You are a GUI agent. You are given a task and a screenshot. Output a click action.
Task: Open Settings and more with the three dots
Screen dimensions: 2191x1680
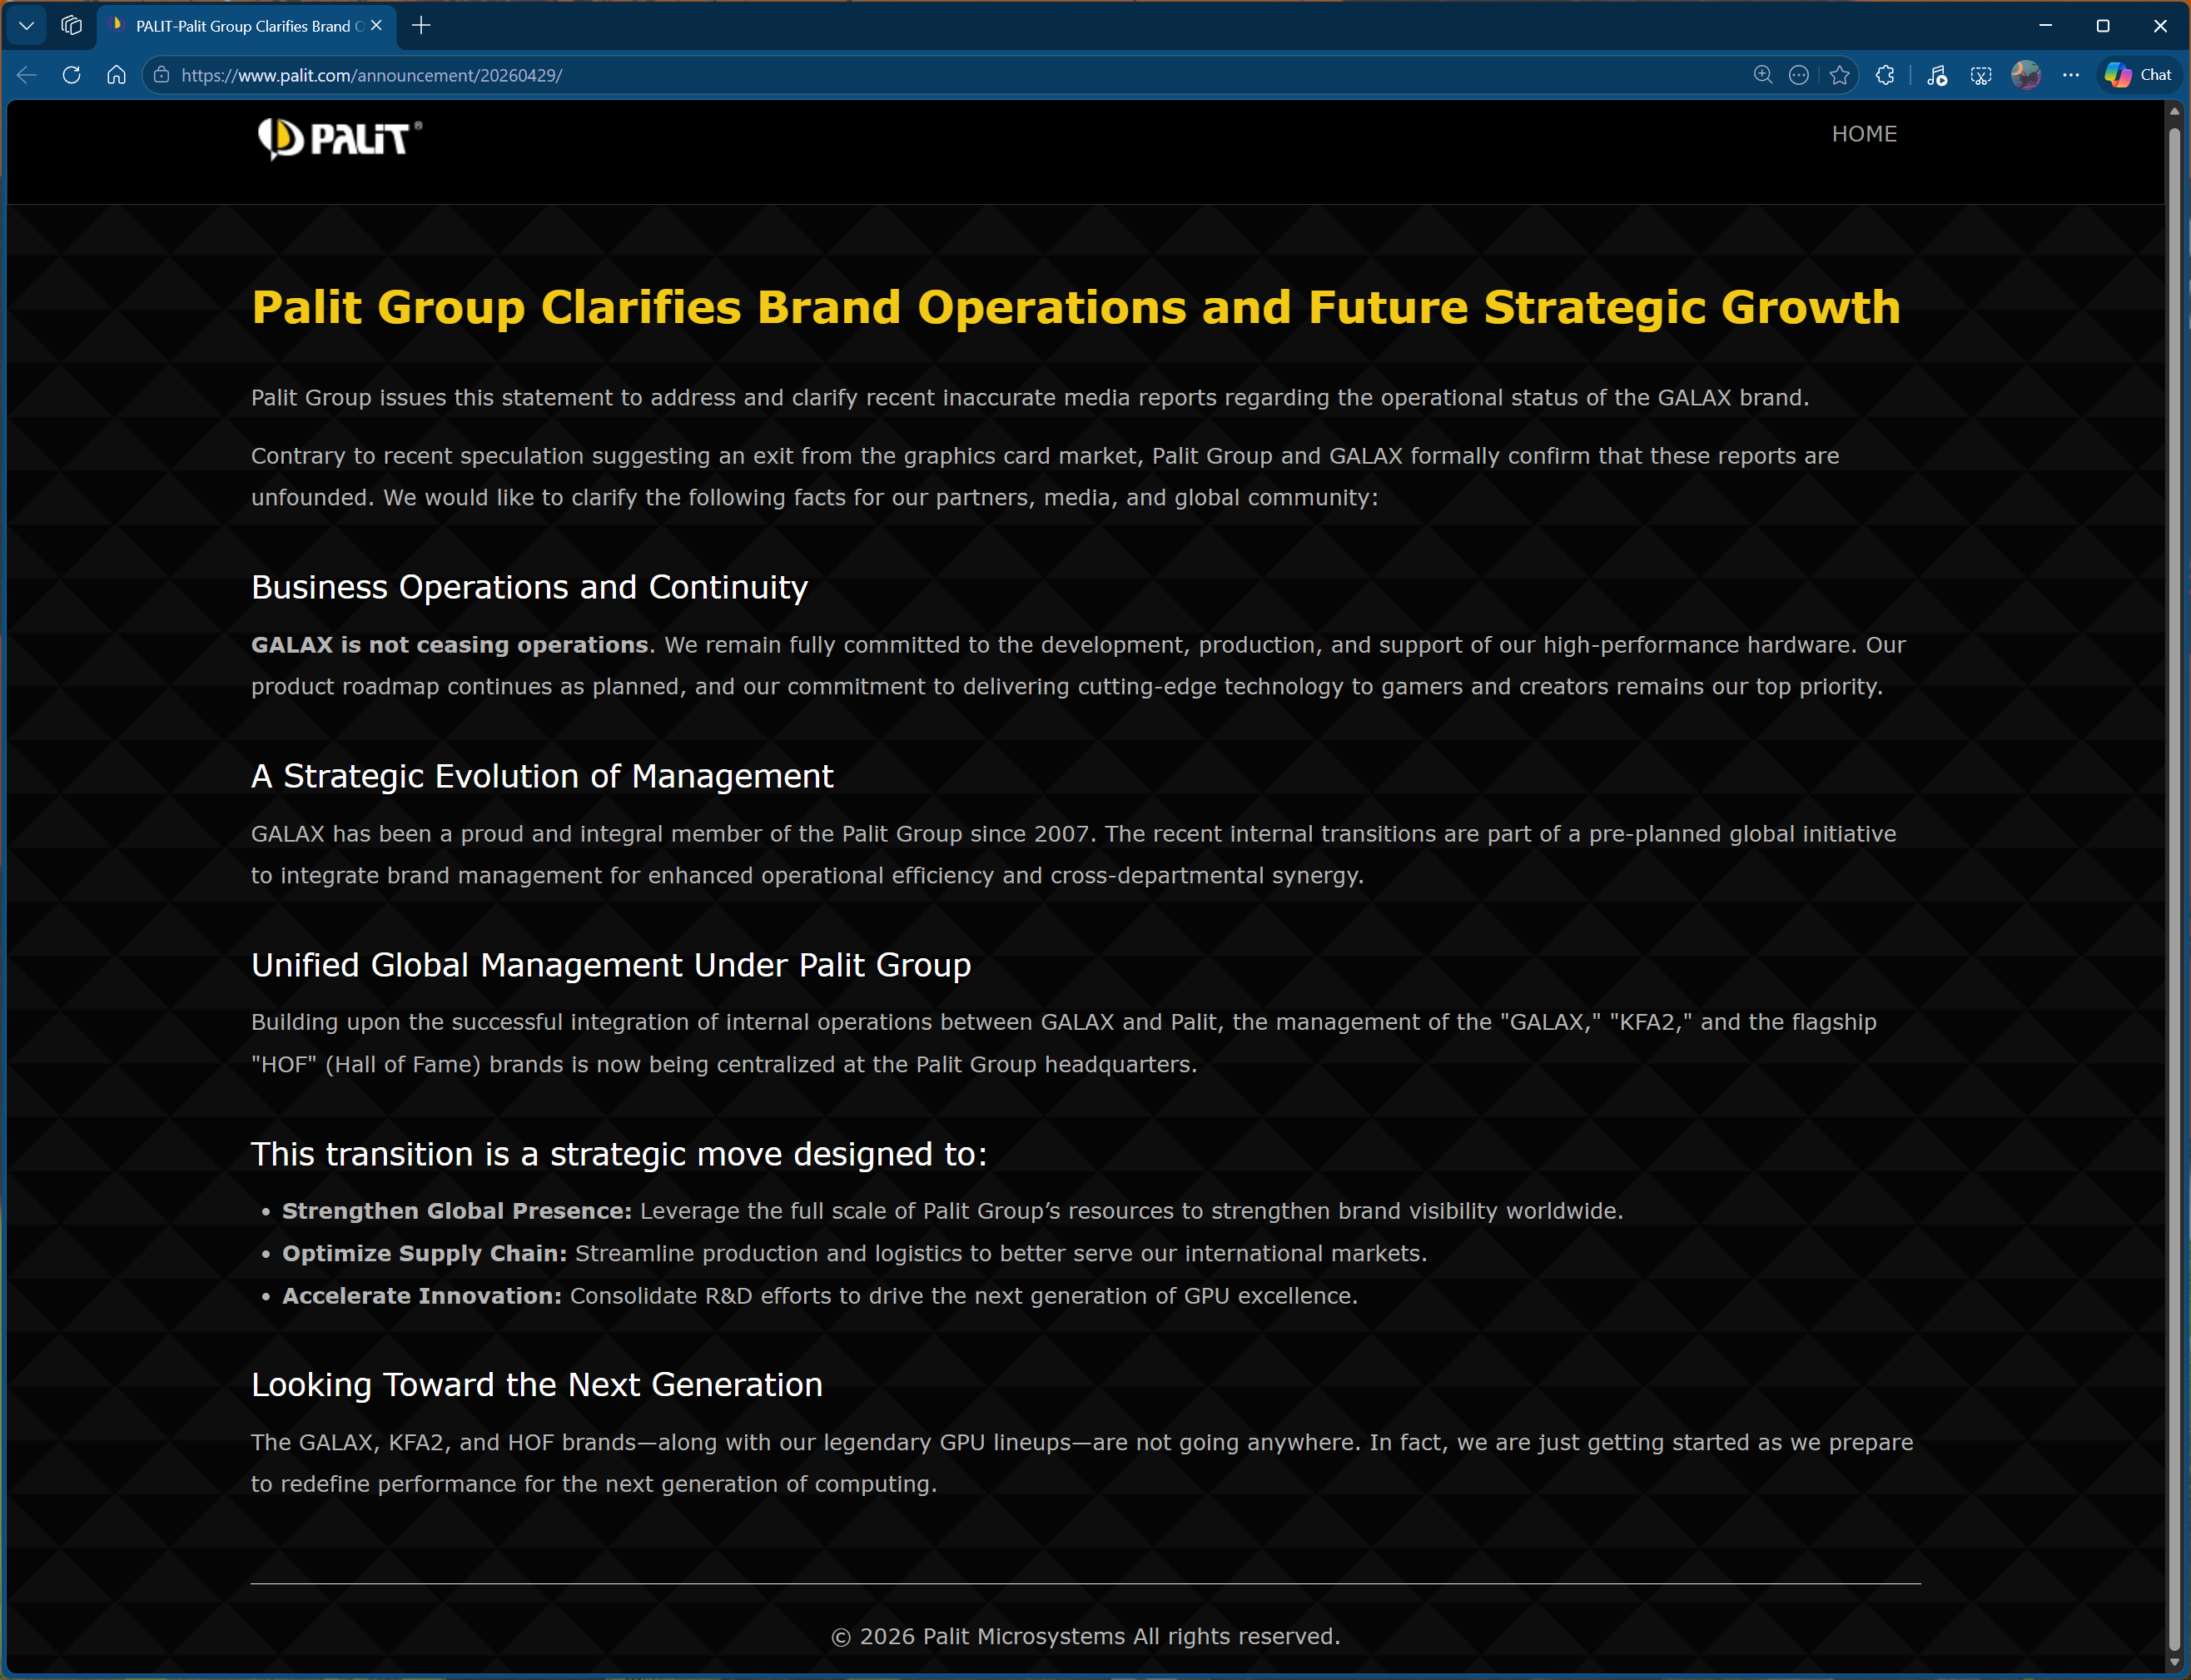click(2071, 74)
